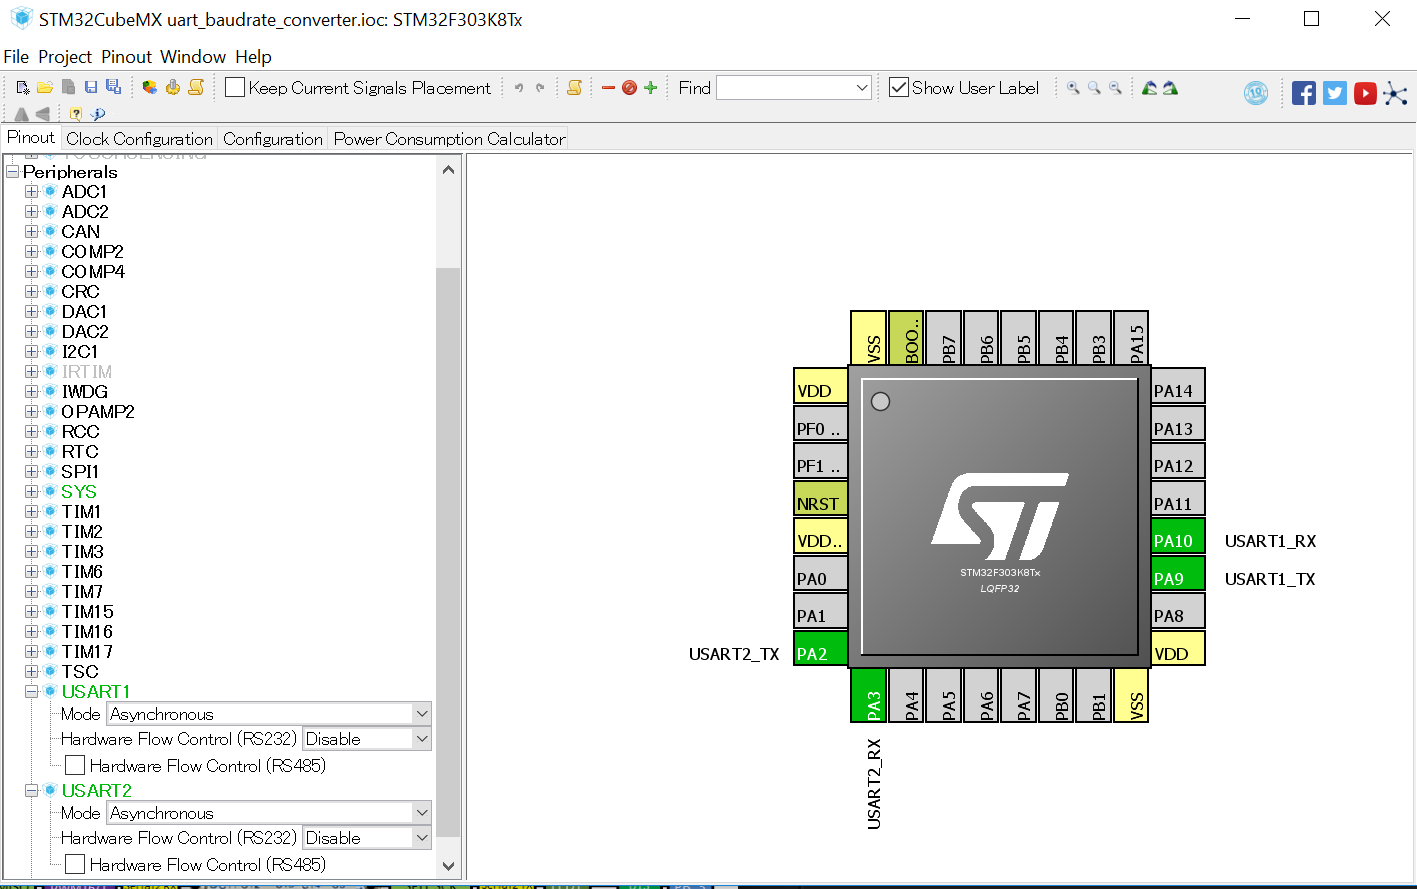Switch to the Clock Configuration tab
This screenshot has width=1417, height=889.
[138, 139]
